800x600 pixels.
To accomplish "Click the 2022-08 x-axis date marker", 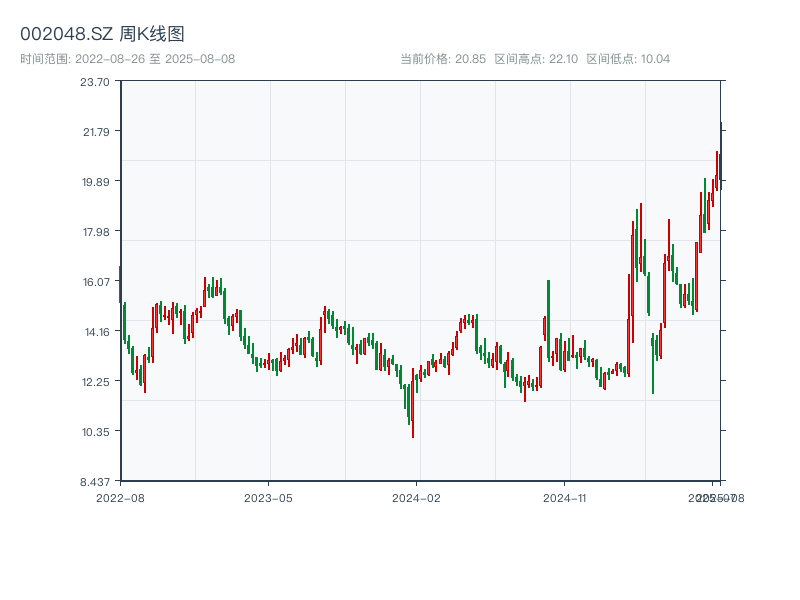I will [x=120, y=497].
